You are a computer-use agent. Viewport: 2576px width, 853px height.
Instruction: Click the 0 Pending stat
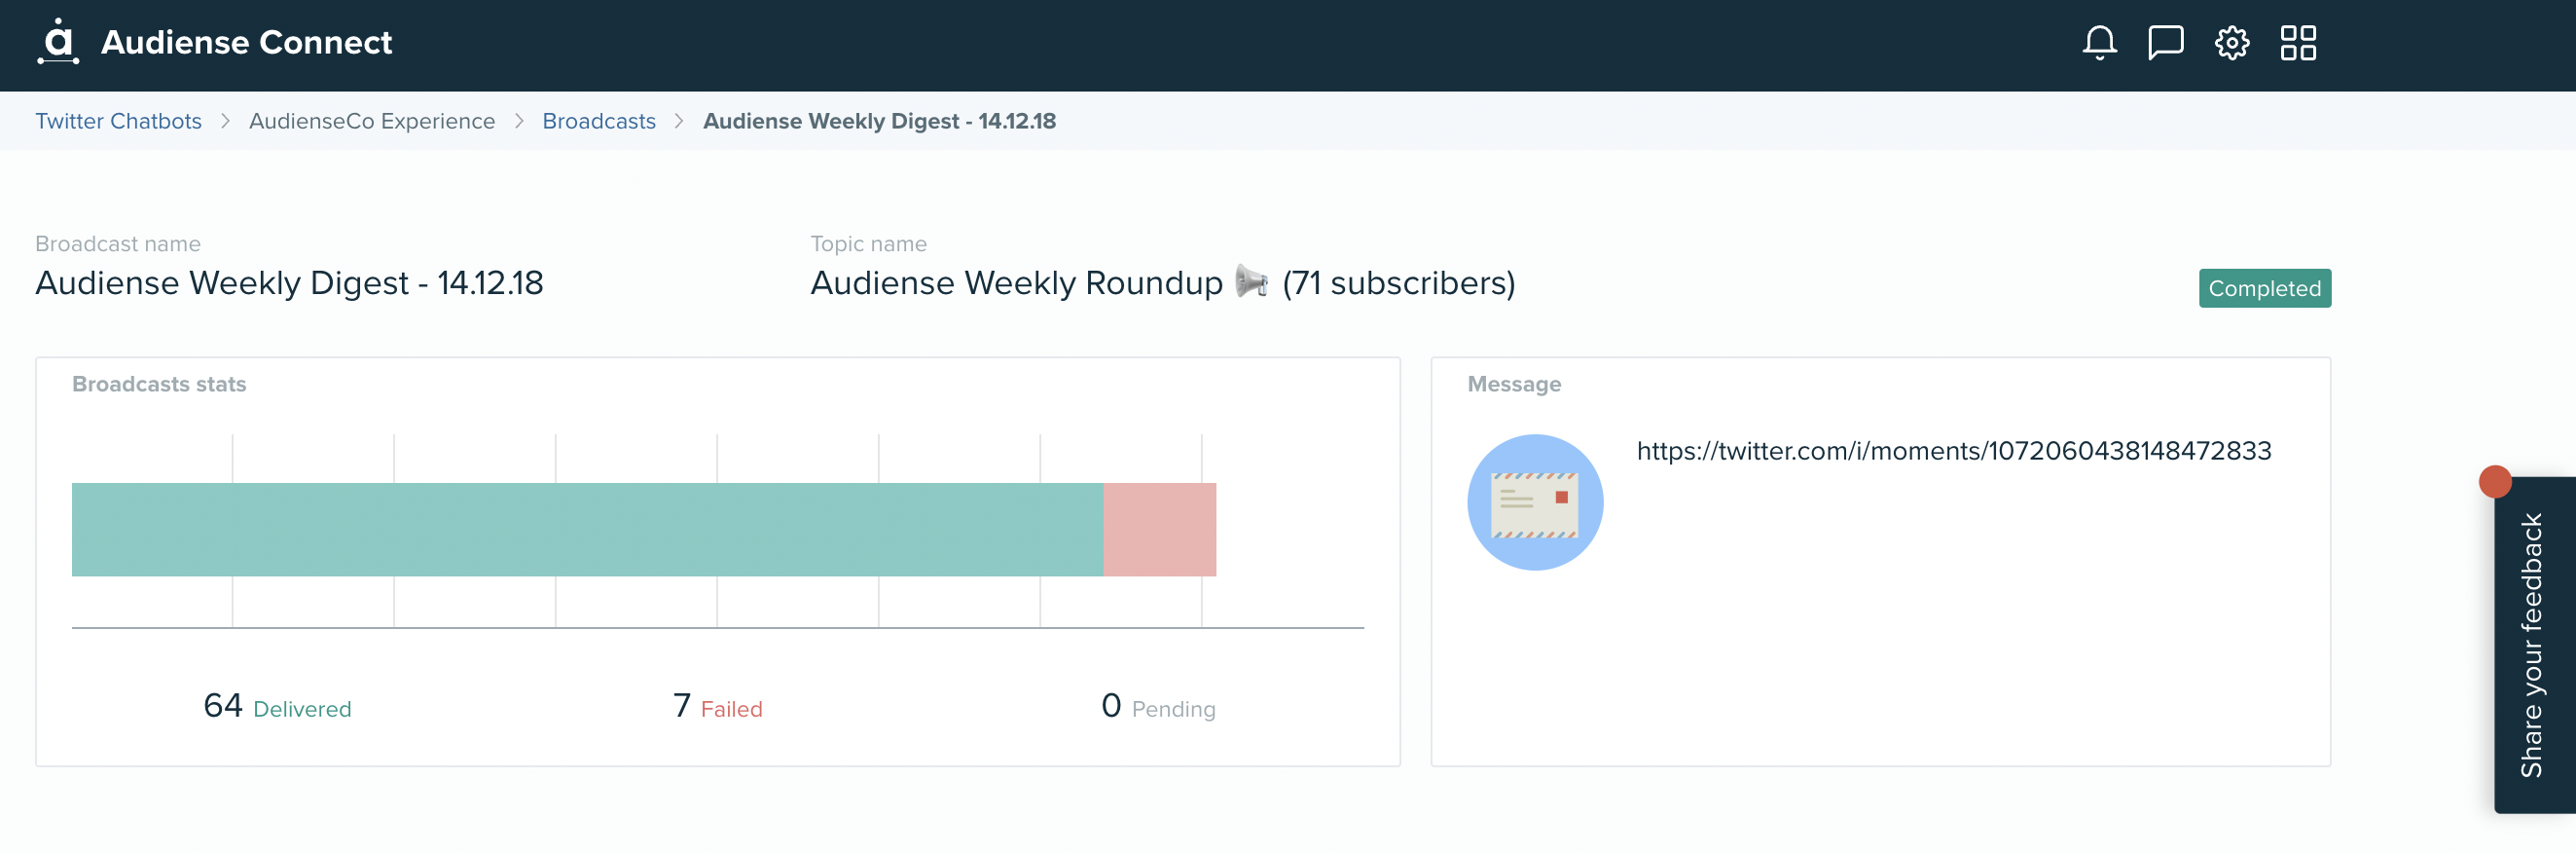(x=1158, y=707)
